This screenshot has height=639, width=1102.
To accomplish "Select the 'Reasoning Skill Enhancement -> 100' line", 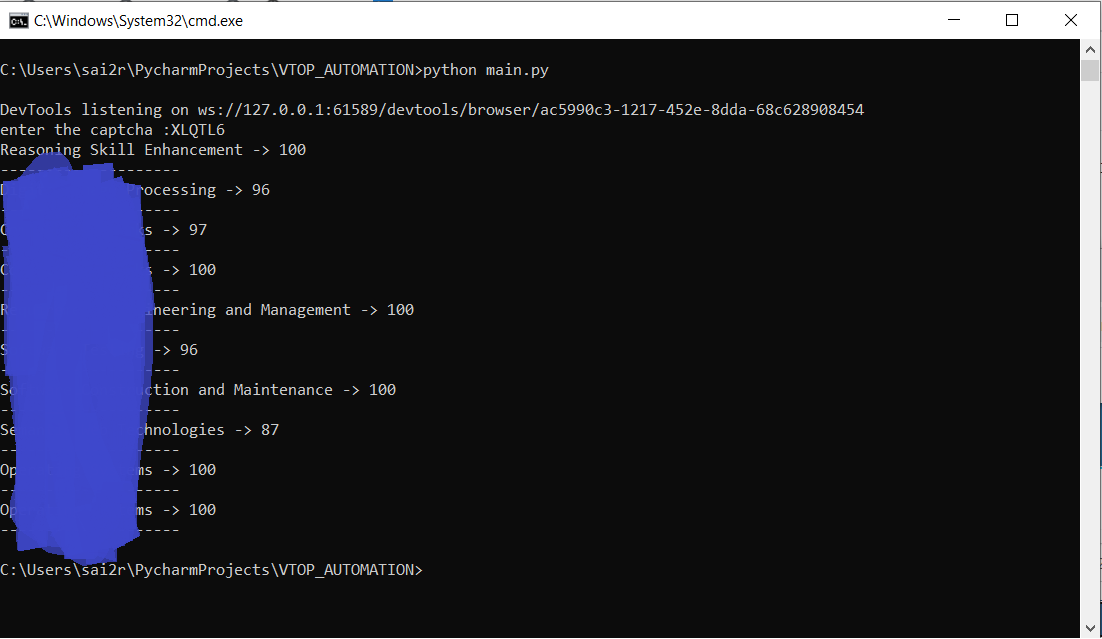I will (x=150, y=149).
